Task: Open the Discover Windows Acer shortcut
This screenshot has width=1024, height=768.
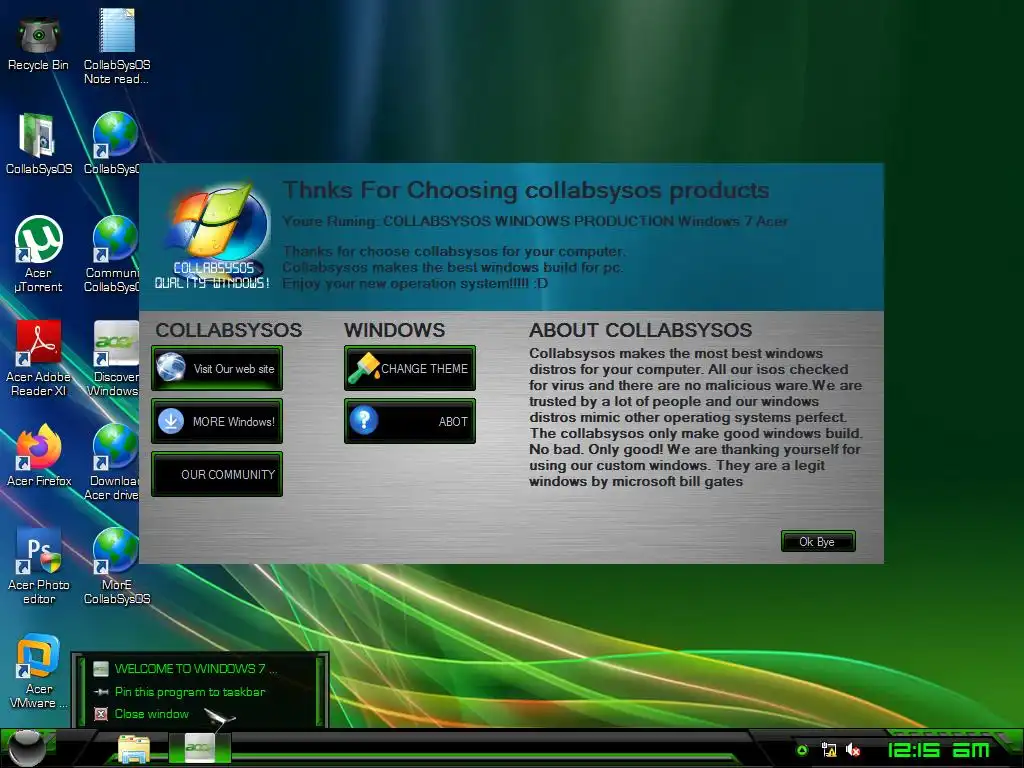Action: pyautogui.click(x=114, y=358)
